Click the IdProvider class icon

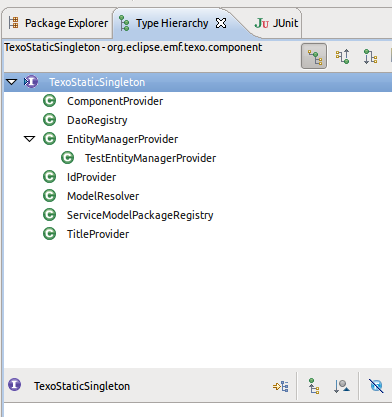pyautogui.click(x=50, y=177)
